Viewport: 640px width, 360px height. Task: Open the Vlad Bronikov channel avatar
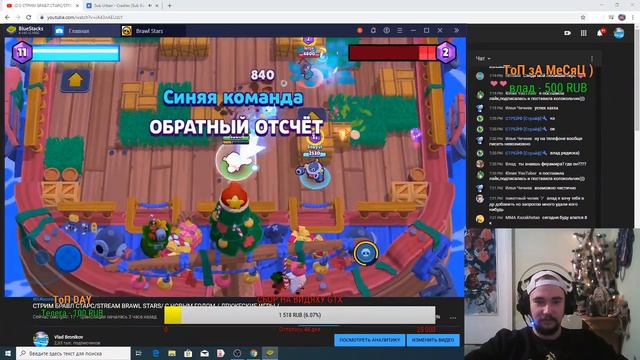(41, 339)
